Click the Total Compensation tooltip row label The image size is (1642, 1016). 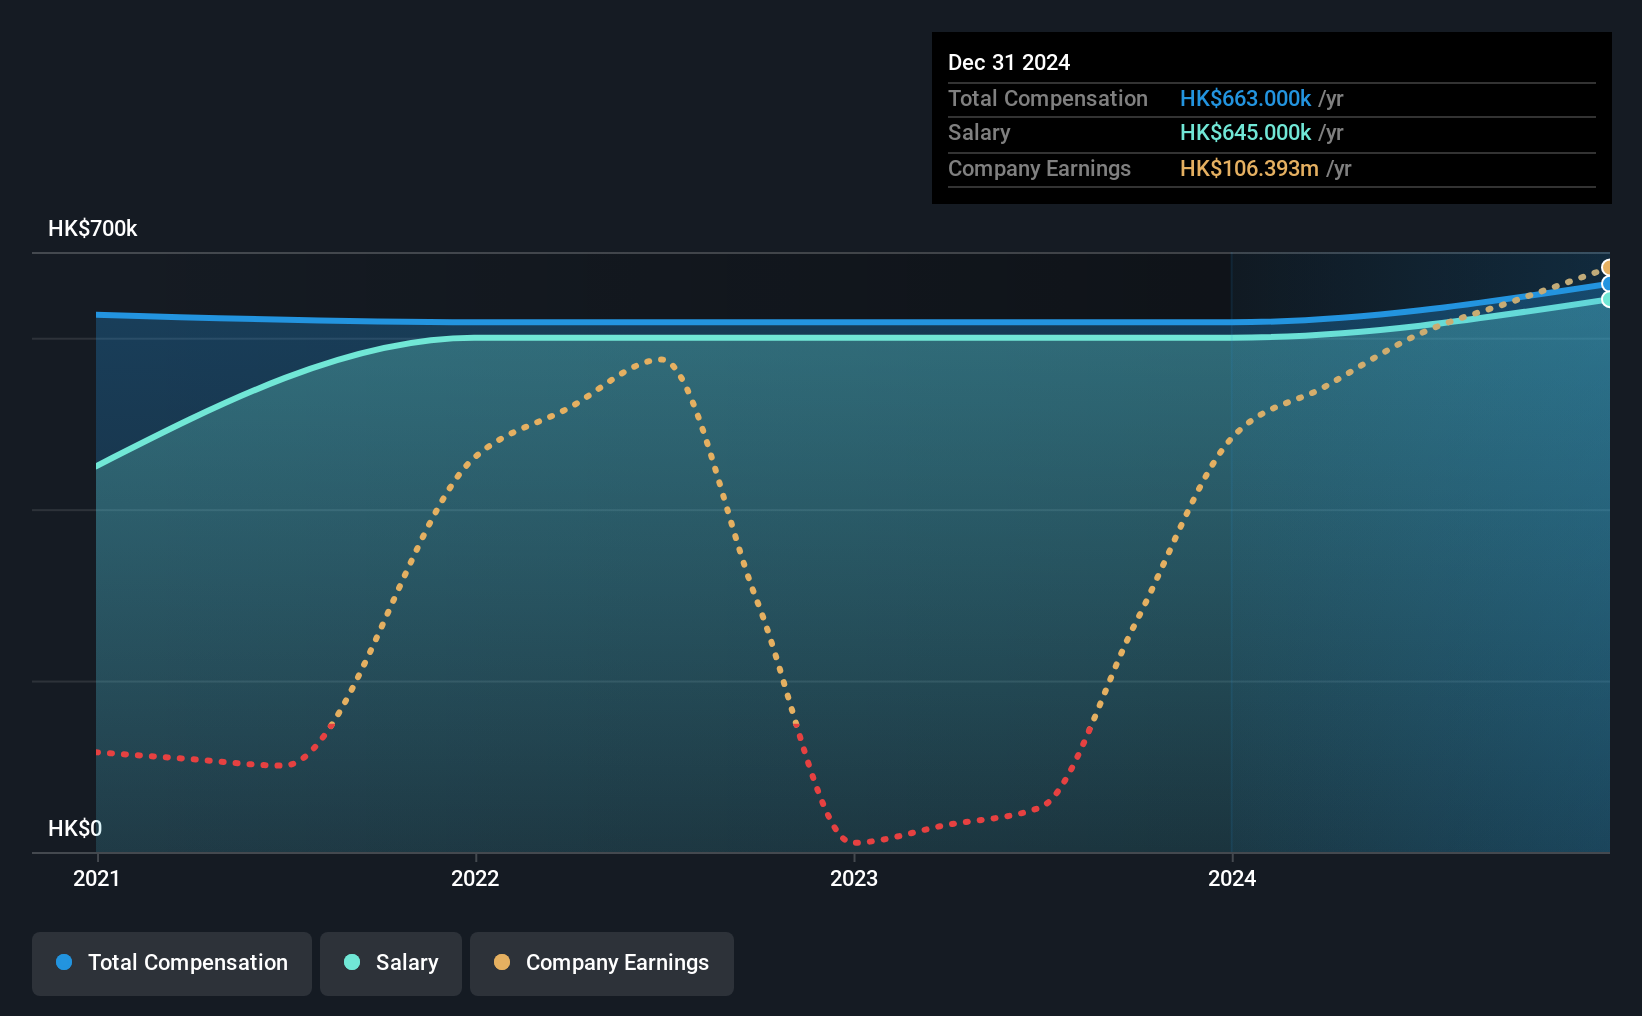(1048, 99)
